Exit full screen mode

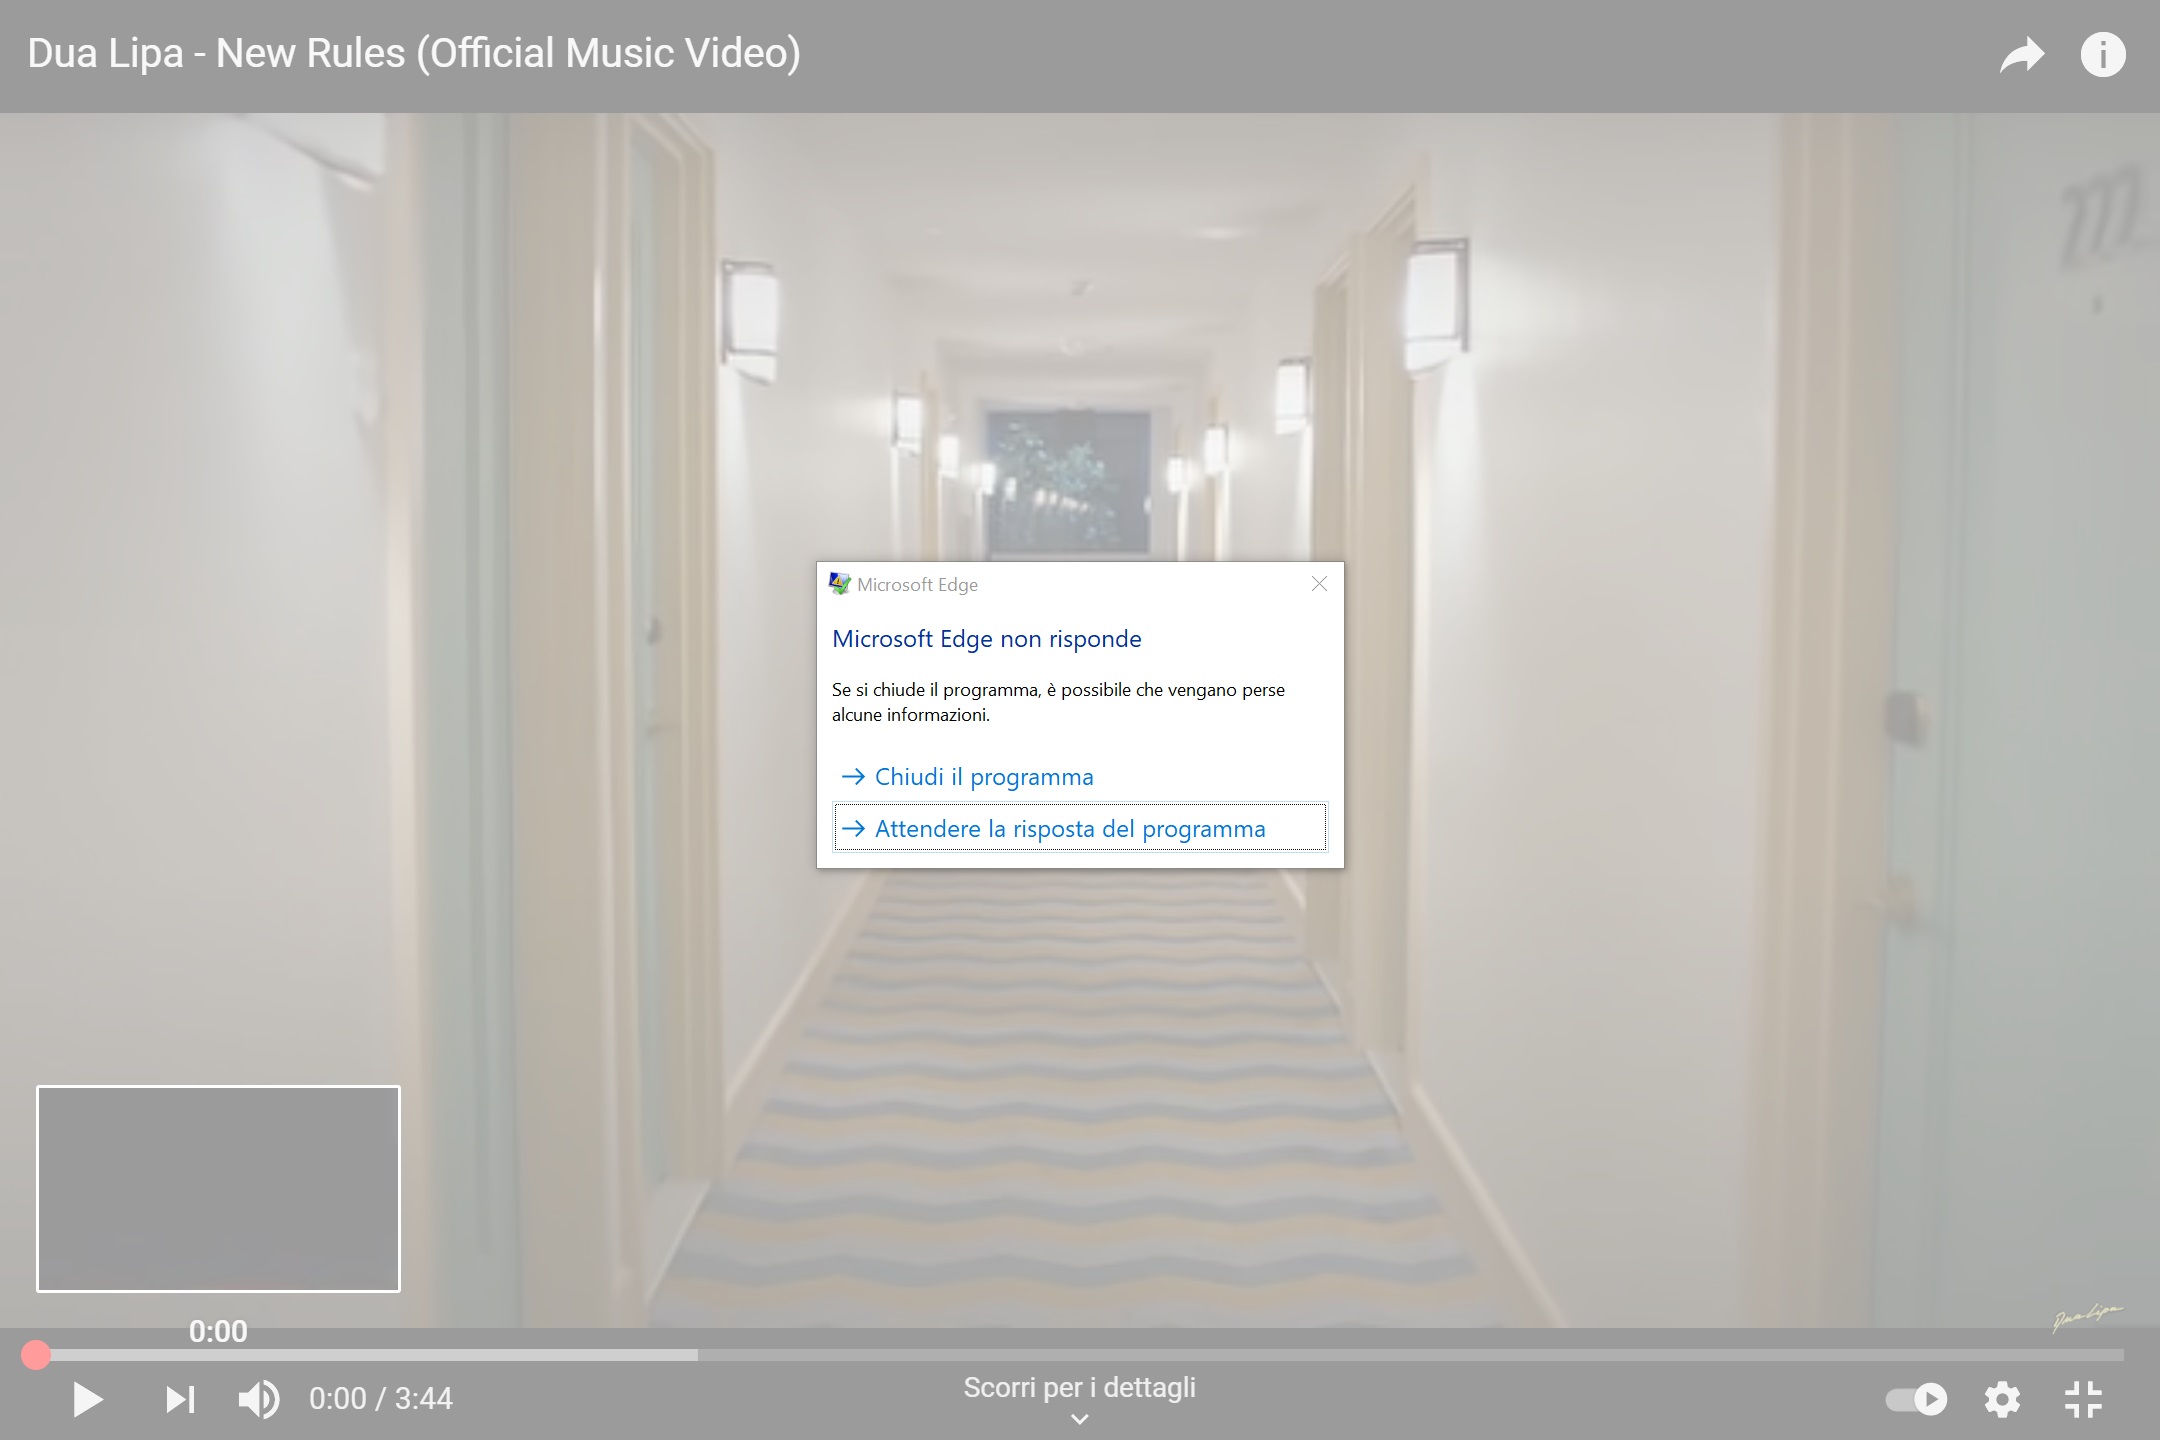tap(2084, 1399)
